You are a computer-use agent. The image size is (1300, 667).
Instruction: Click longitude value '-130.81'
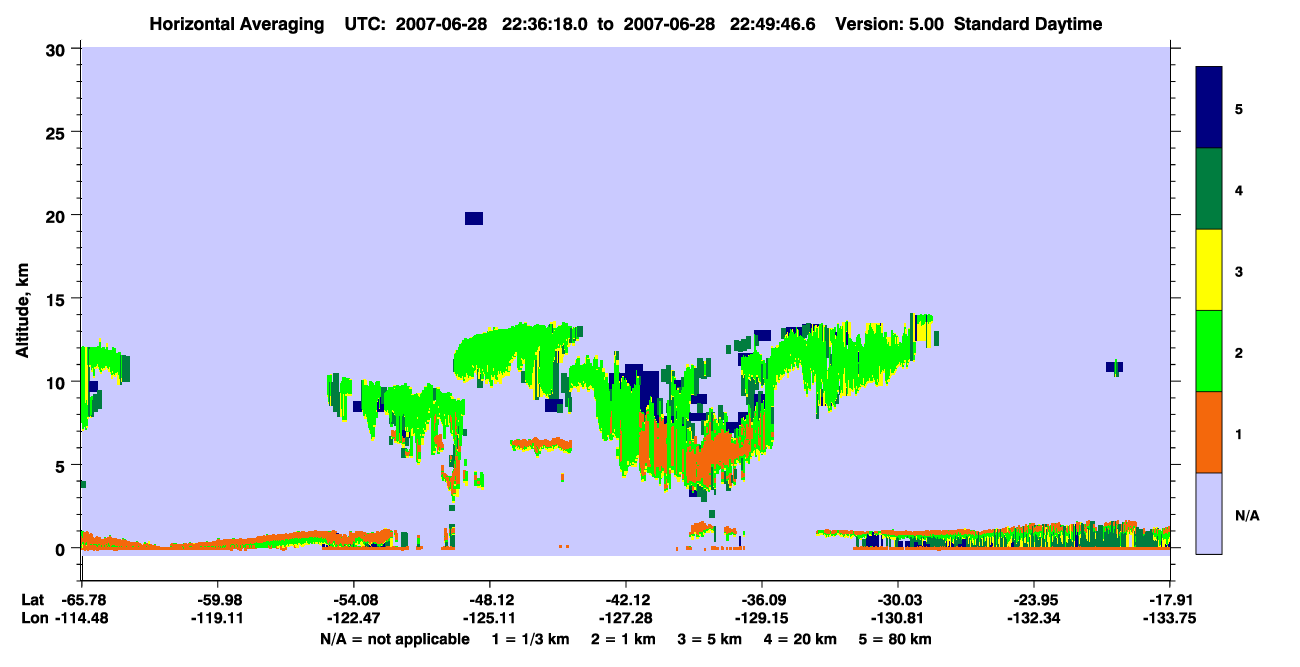897,618
